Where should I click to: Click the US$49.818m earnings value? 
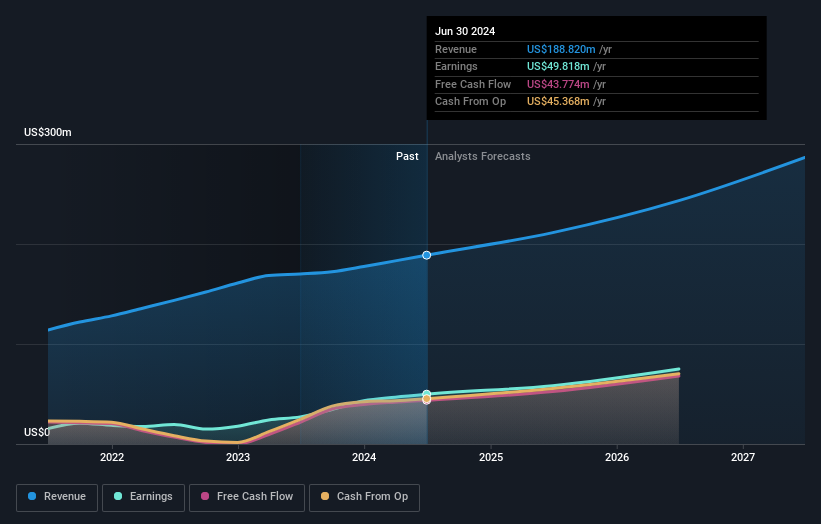[558, 66]
